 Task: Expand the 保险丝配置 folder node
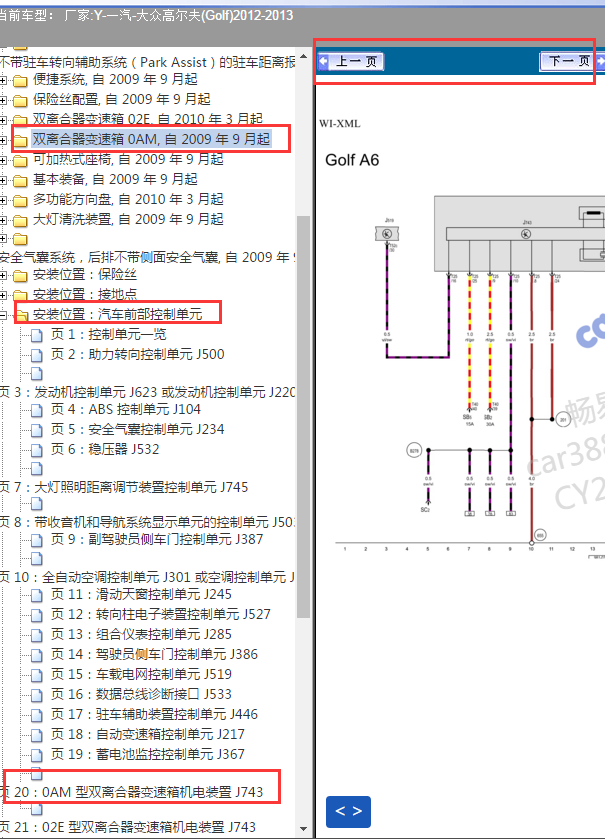tap(3, 101)
